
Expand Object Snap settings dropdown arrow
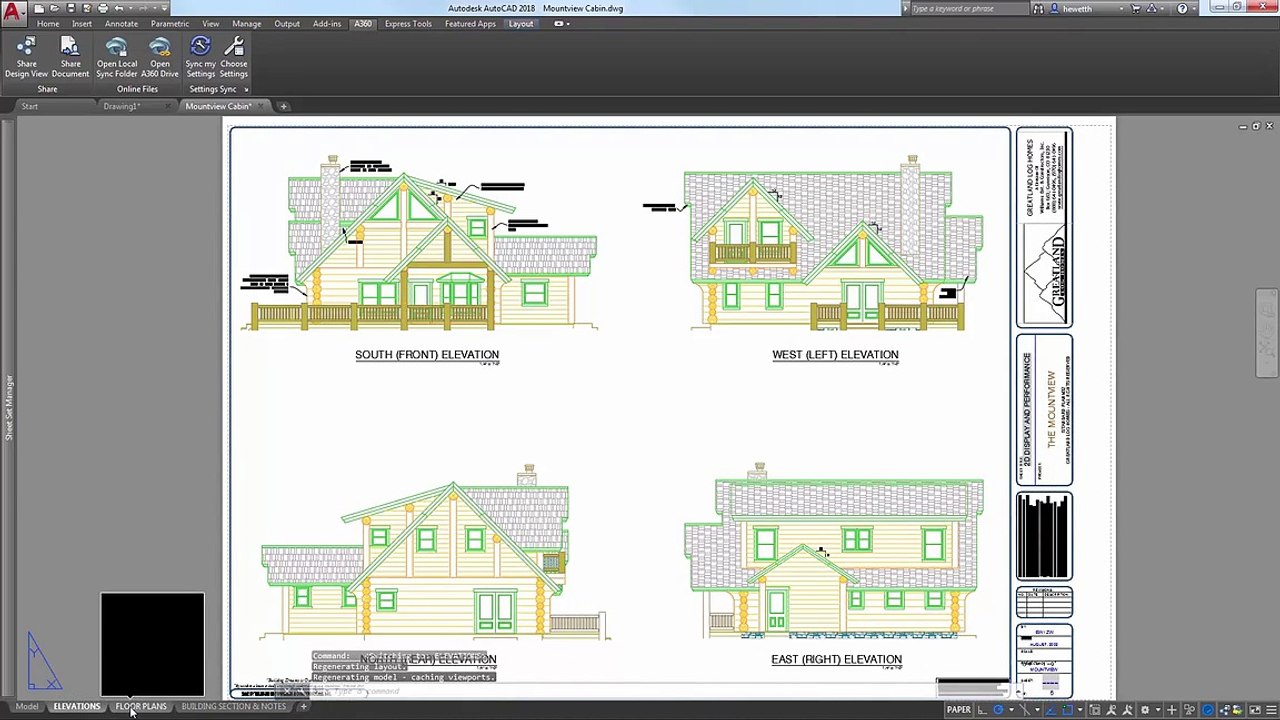click(x=1080, y=710)
